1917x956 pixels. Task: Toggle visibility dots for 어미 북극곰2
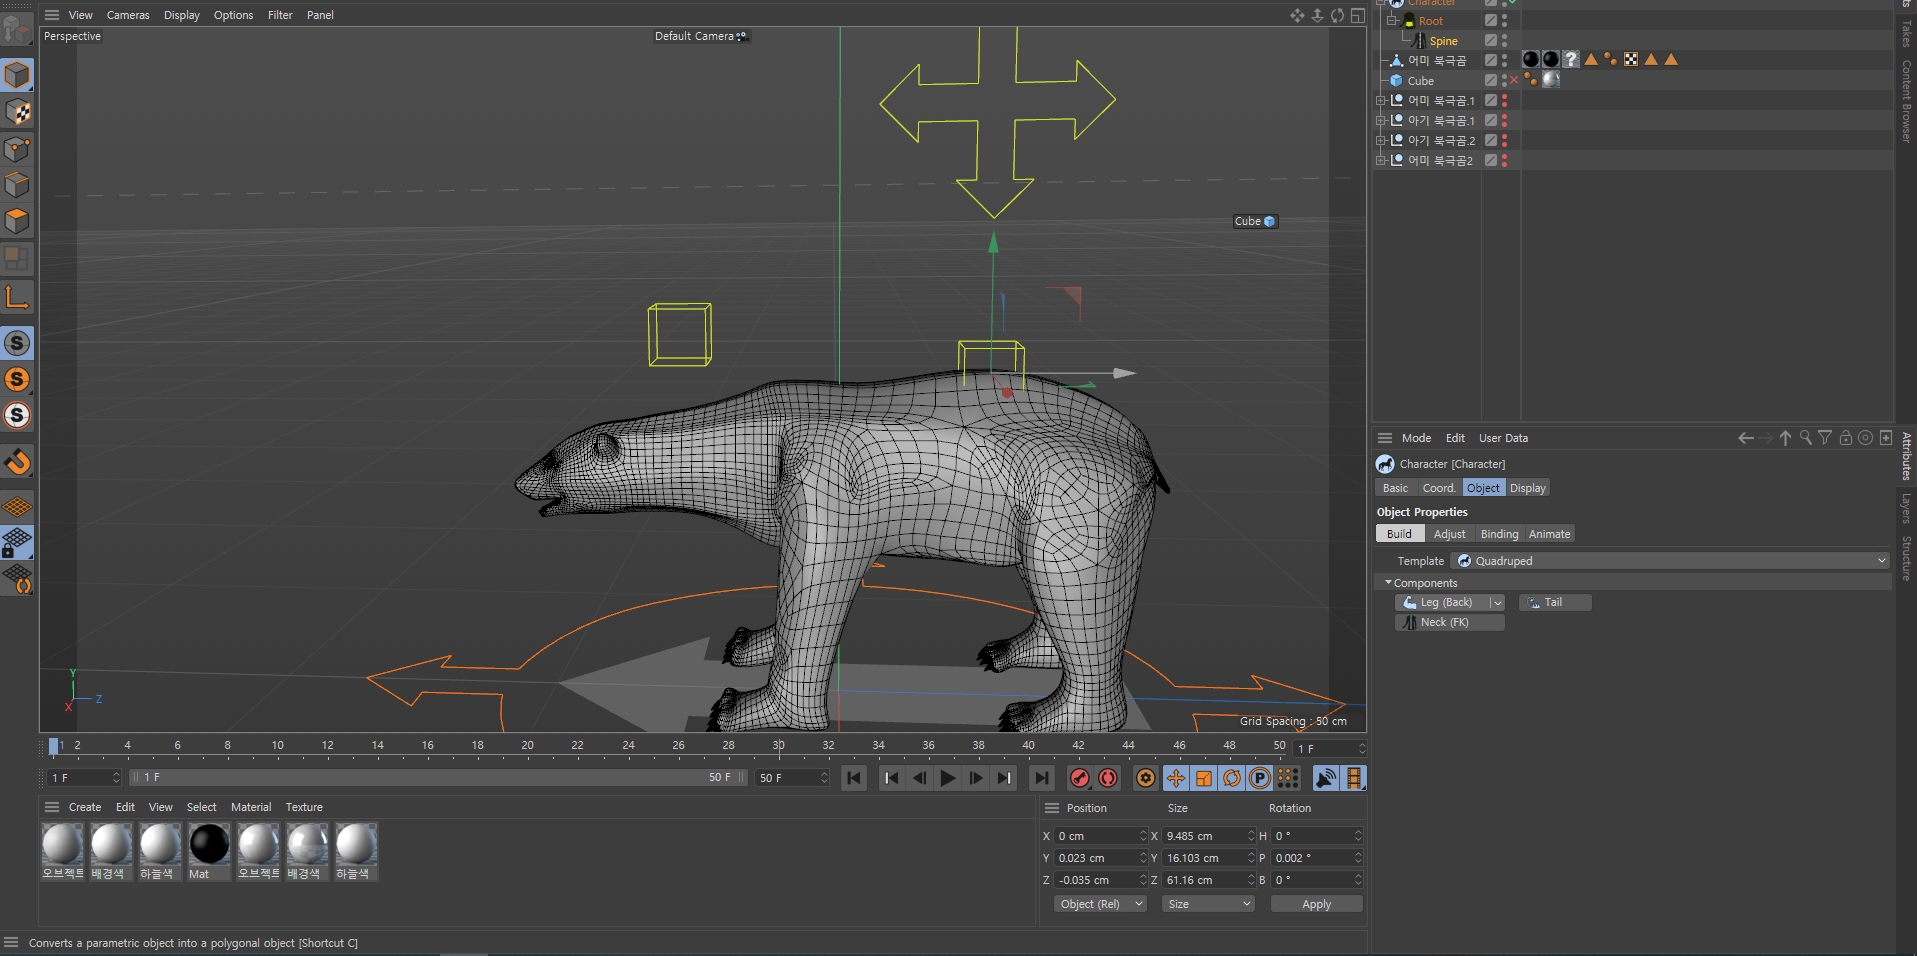click(x=1504, y=160)
